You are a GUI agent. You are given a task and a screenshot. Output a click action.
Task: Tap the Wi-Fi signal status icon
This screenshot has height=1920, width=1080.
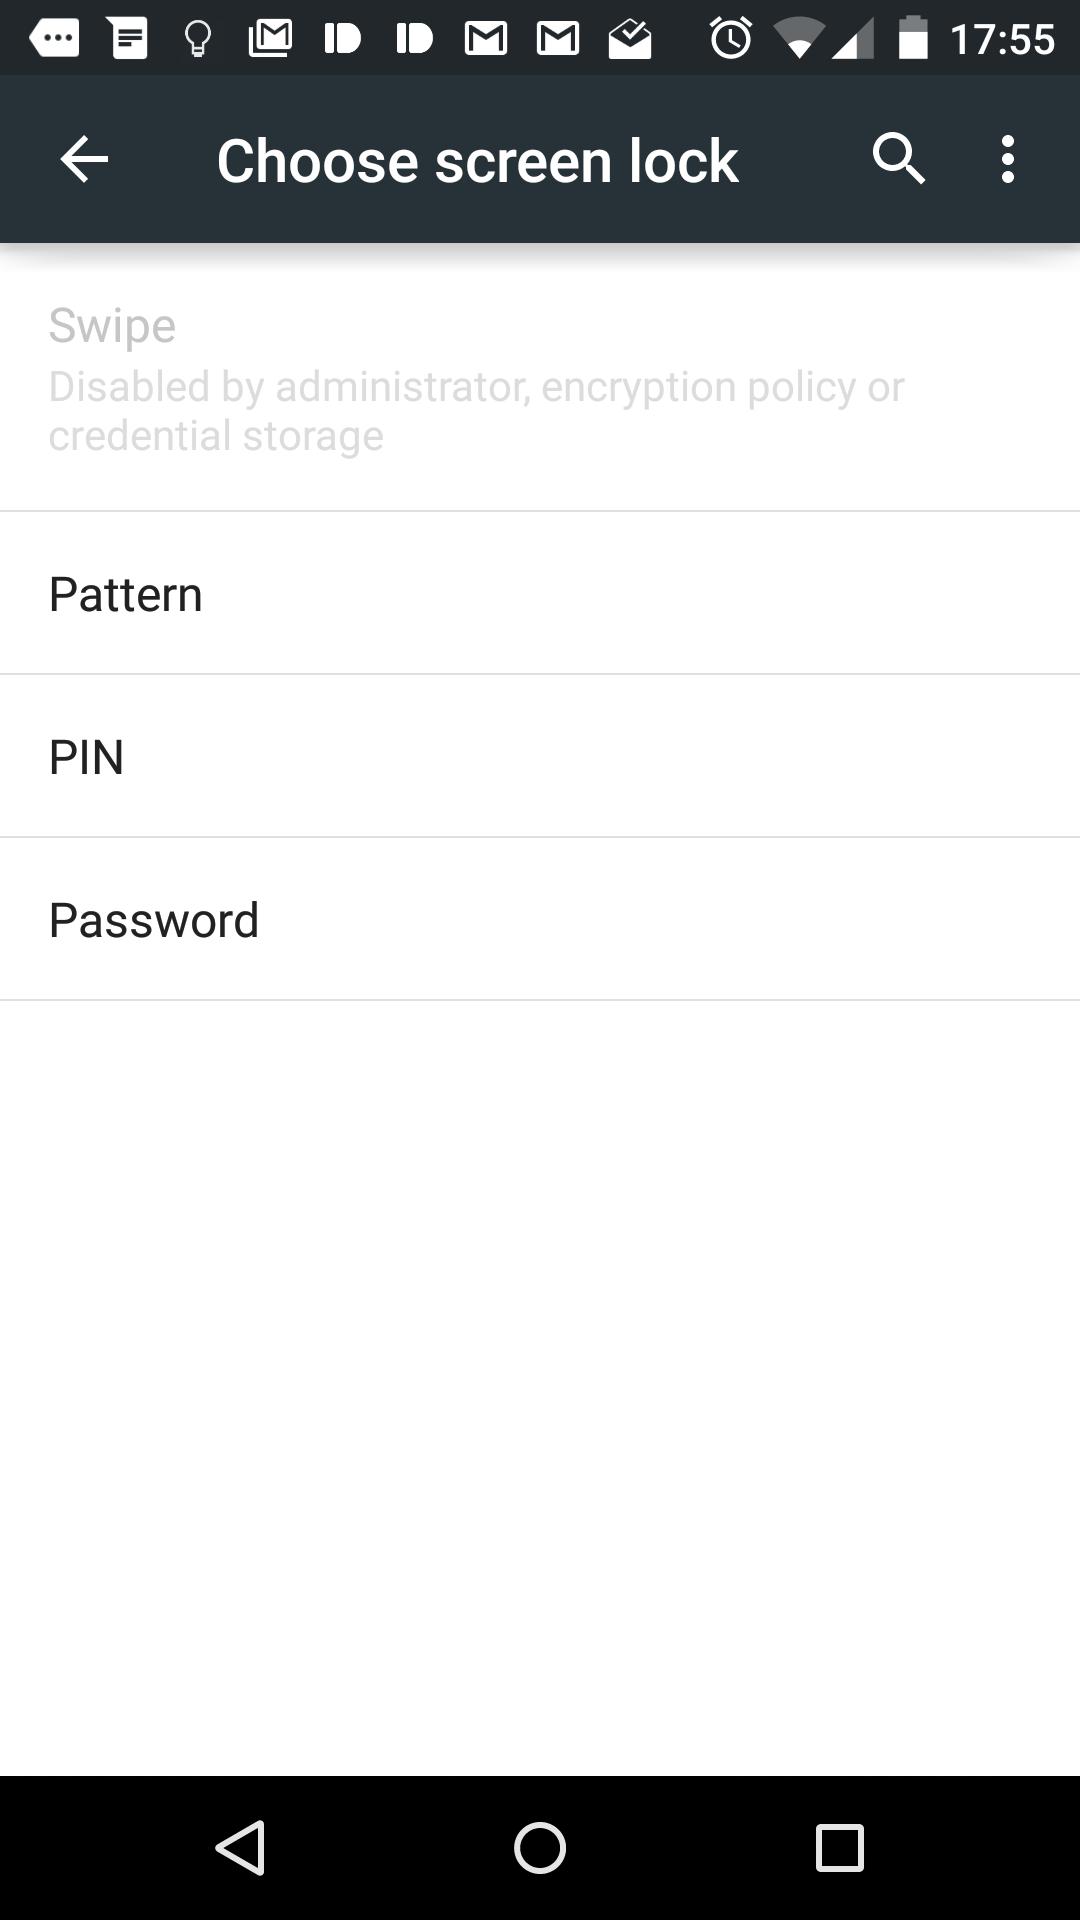pos(798,40)
